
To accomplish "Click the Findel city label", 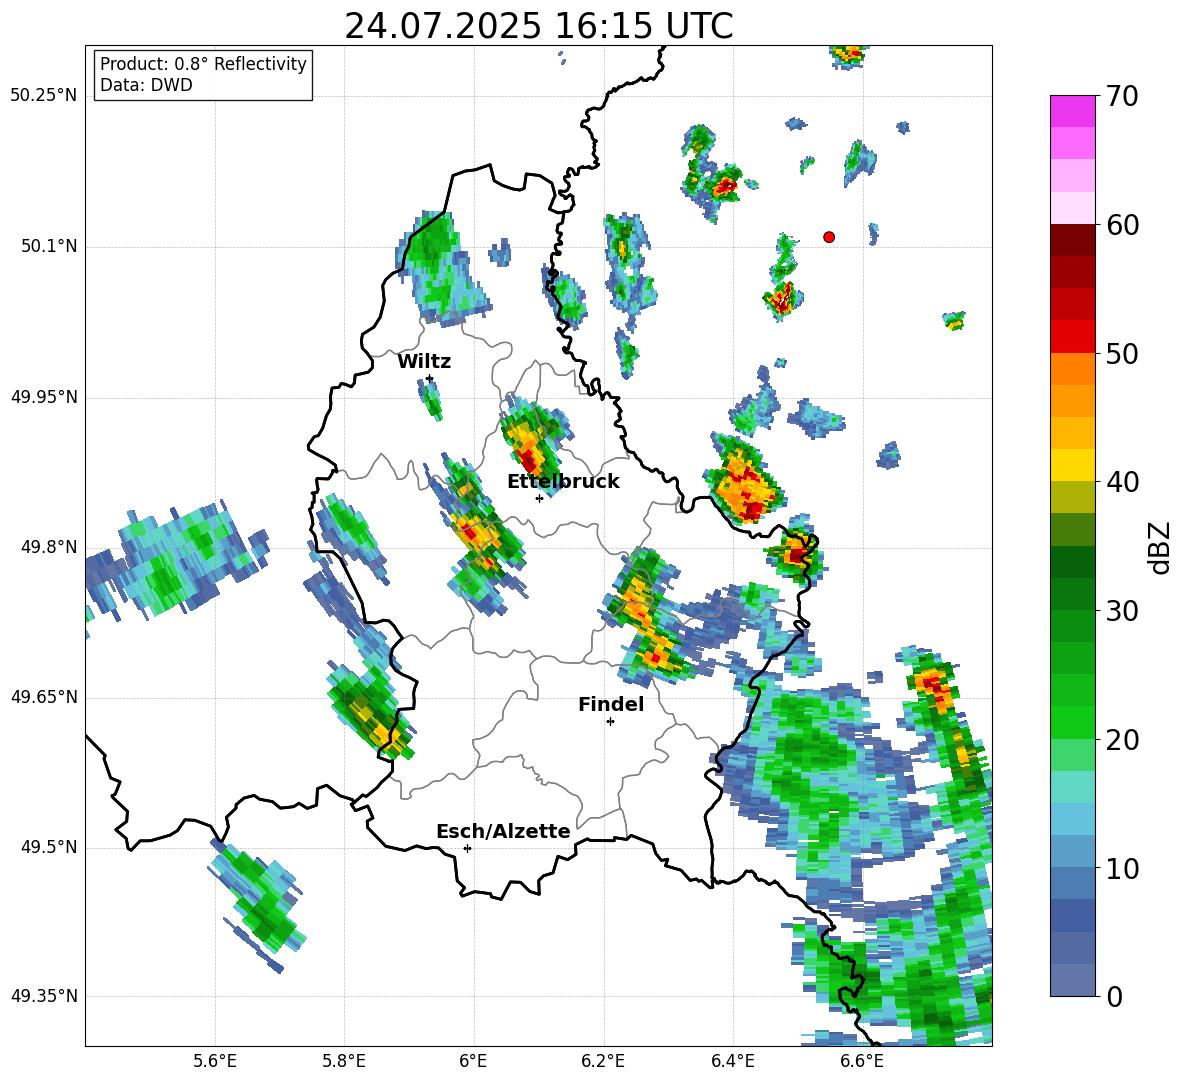I will pos(611,704).
